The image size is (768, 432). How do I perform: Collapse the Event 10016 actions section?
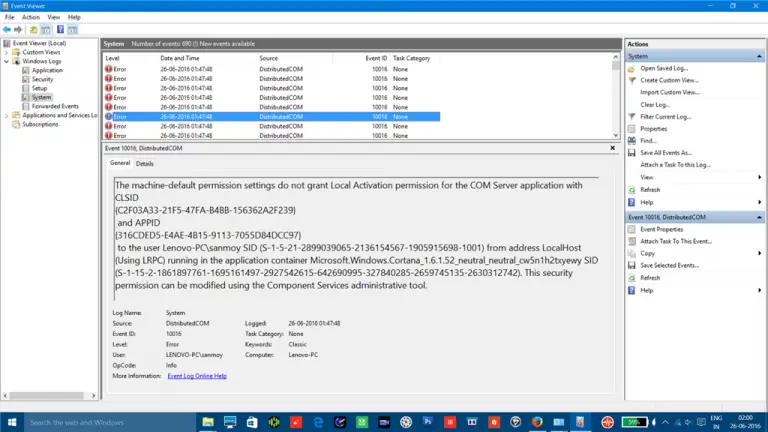[x=759, y=217]
